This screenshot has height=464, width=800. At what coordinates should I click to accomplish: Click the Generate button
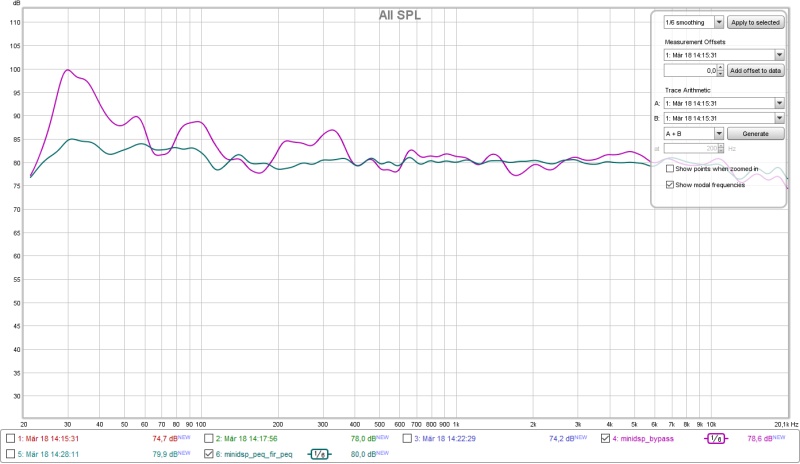click(x=755, y=133)
